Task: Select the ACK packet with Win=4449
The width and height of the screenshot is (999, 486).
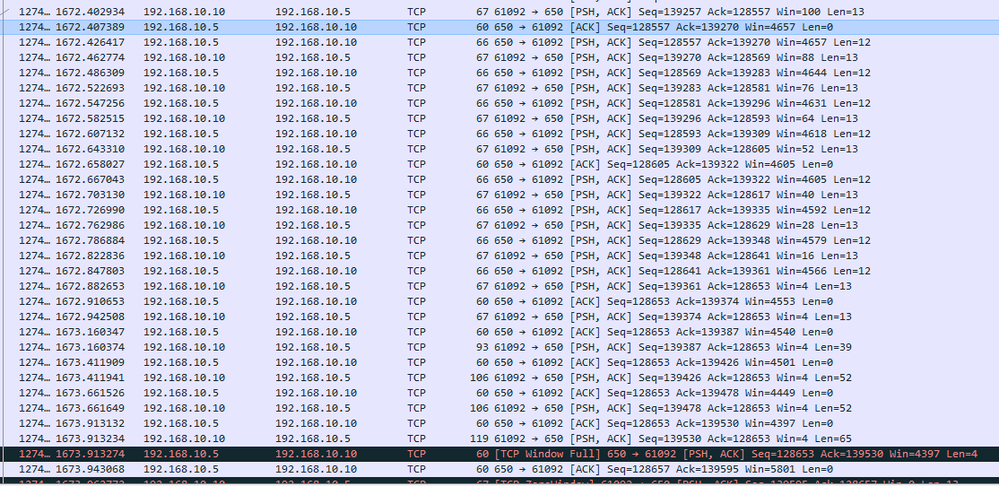Action: click(x=500, y=393)
